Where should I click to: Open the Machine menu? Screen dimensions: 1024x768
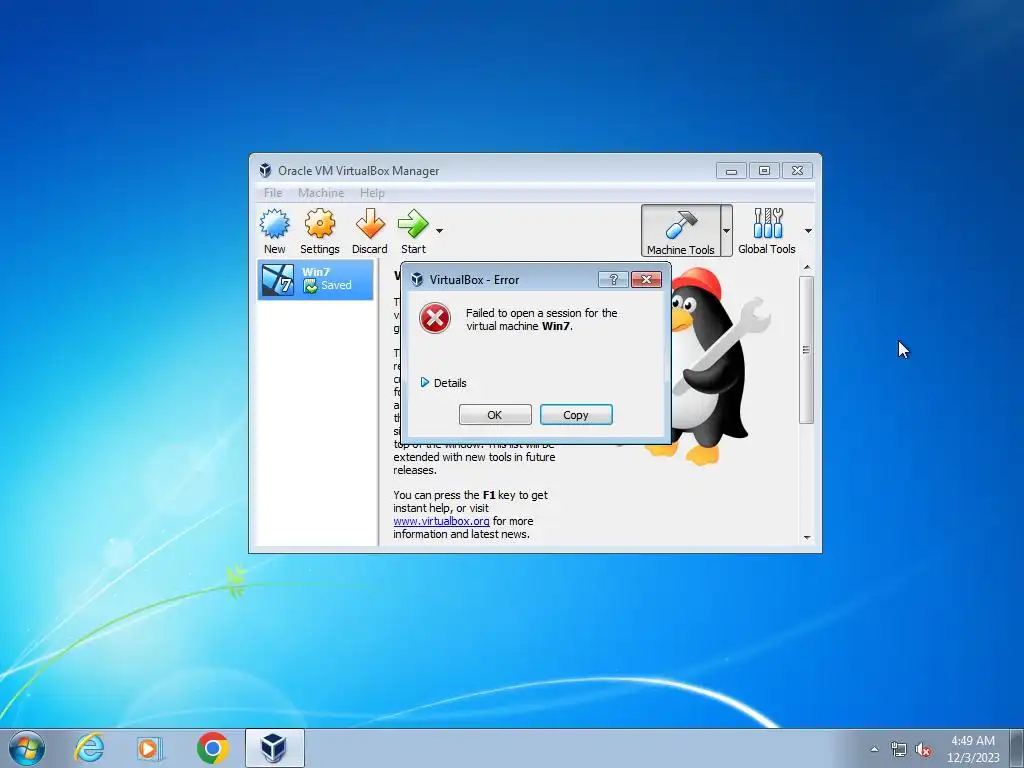point(321,193)
